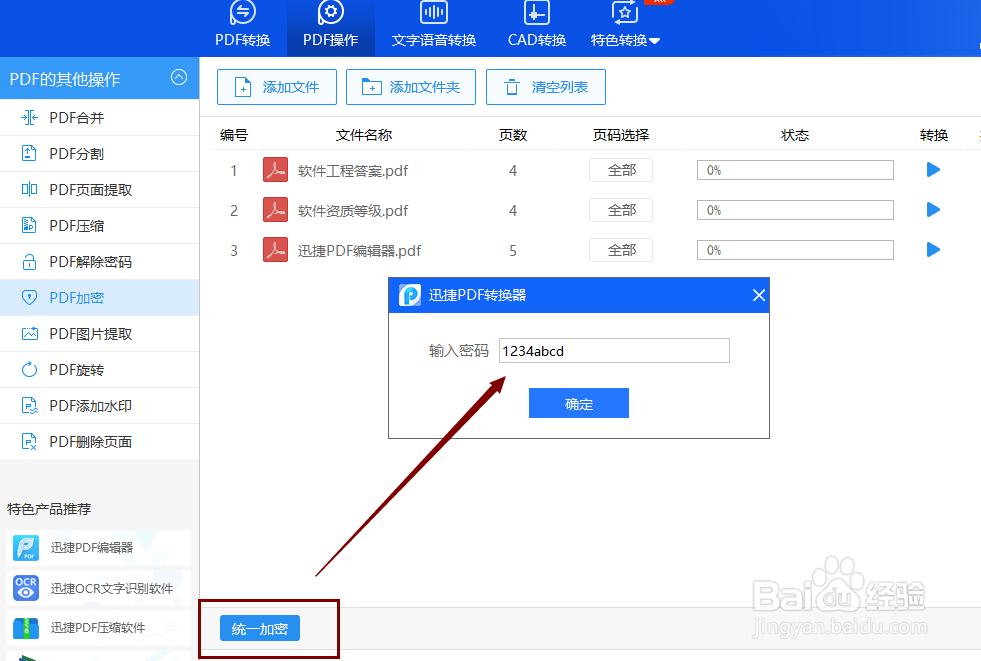Click progress bar of 软件工程答案.pdf

pos(795,170)
